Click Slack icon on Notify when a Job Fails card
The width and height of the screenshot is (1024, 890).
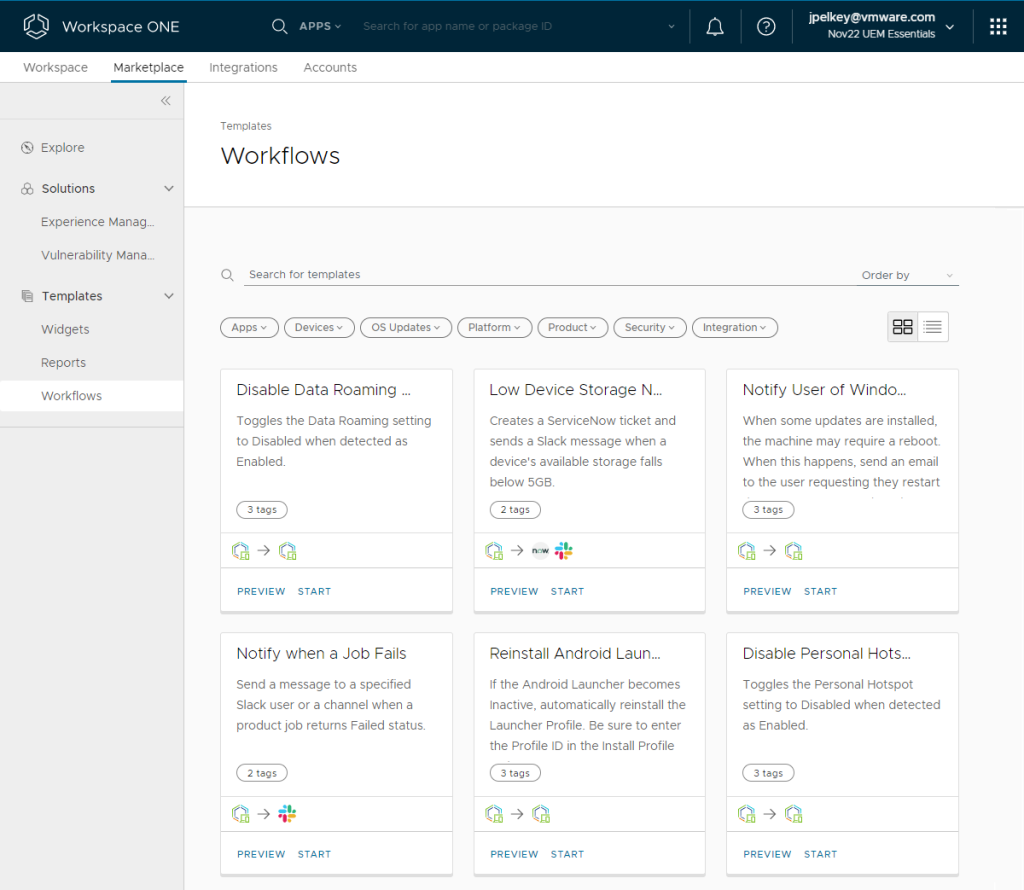click(287, 814)
